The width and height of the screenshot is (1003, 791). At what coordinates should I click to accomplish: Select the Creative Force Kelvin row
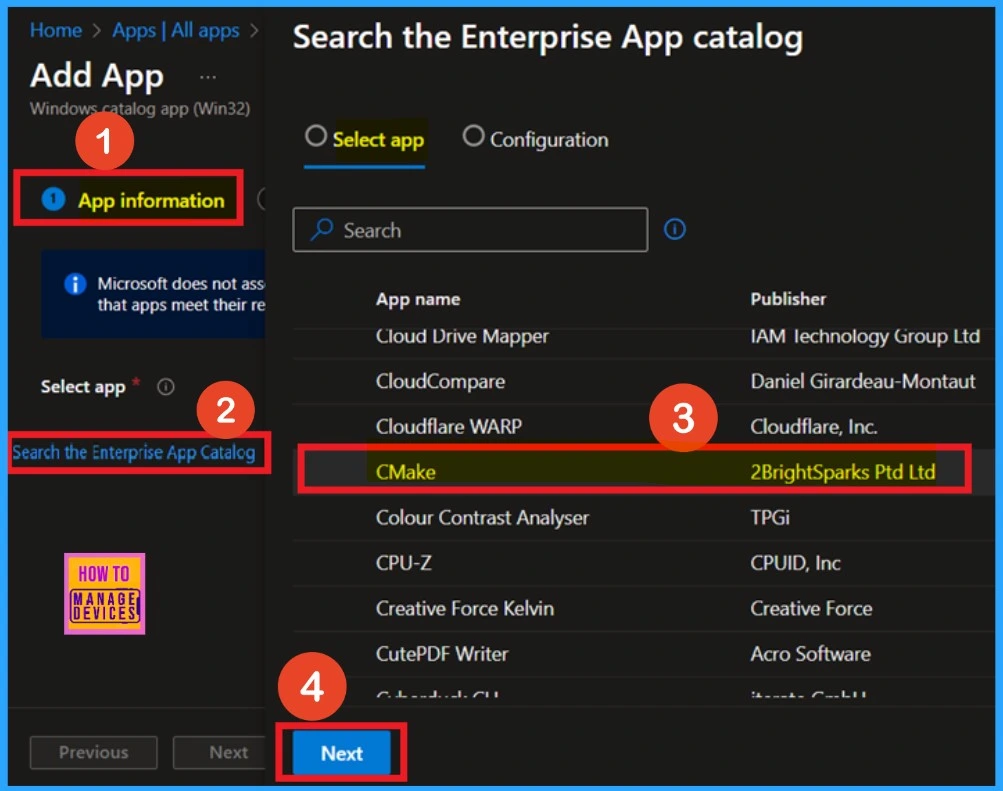643,608
